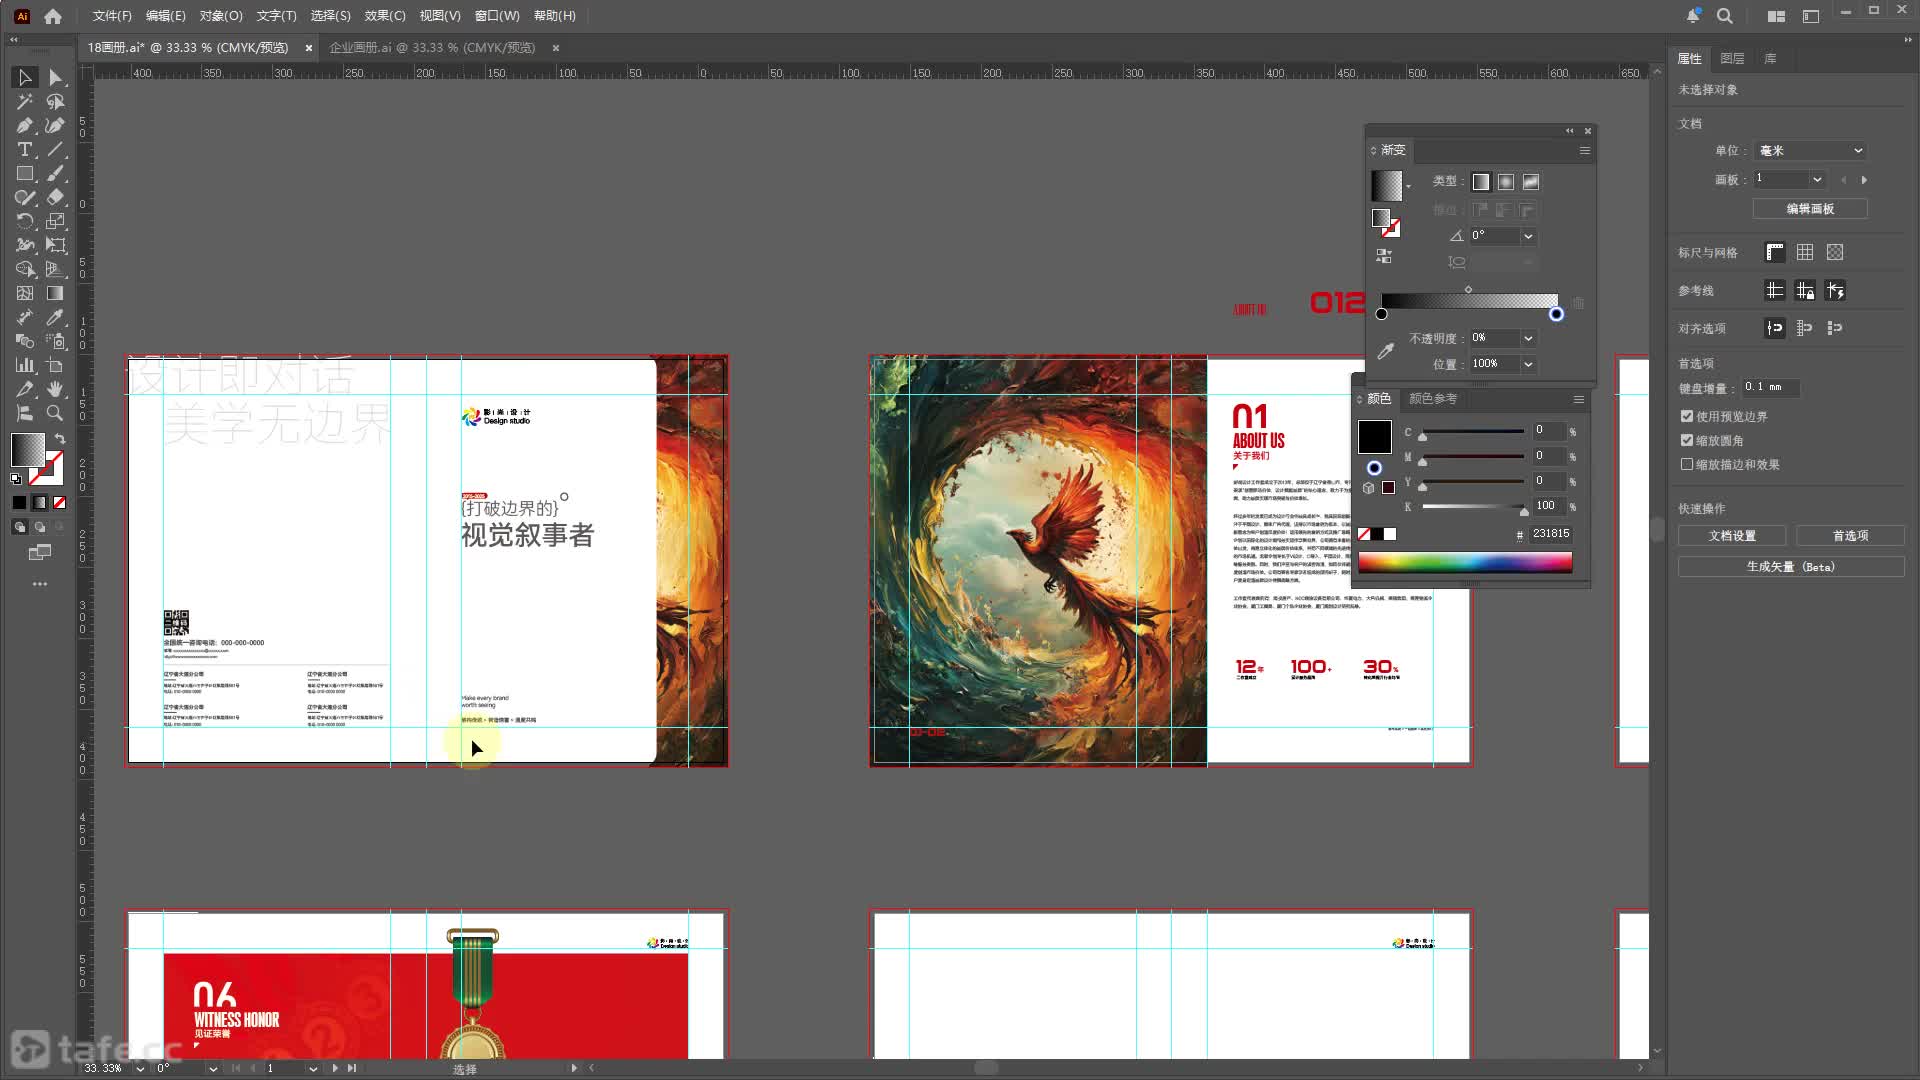Choose the Scale tool
Viewport: 1920px width, 1080px height.
click(x=55, y=222)
